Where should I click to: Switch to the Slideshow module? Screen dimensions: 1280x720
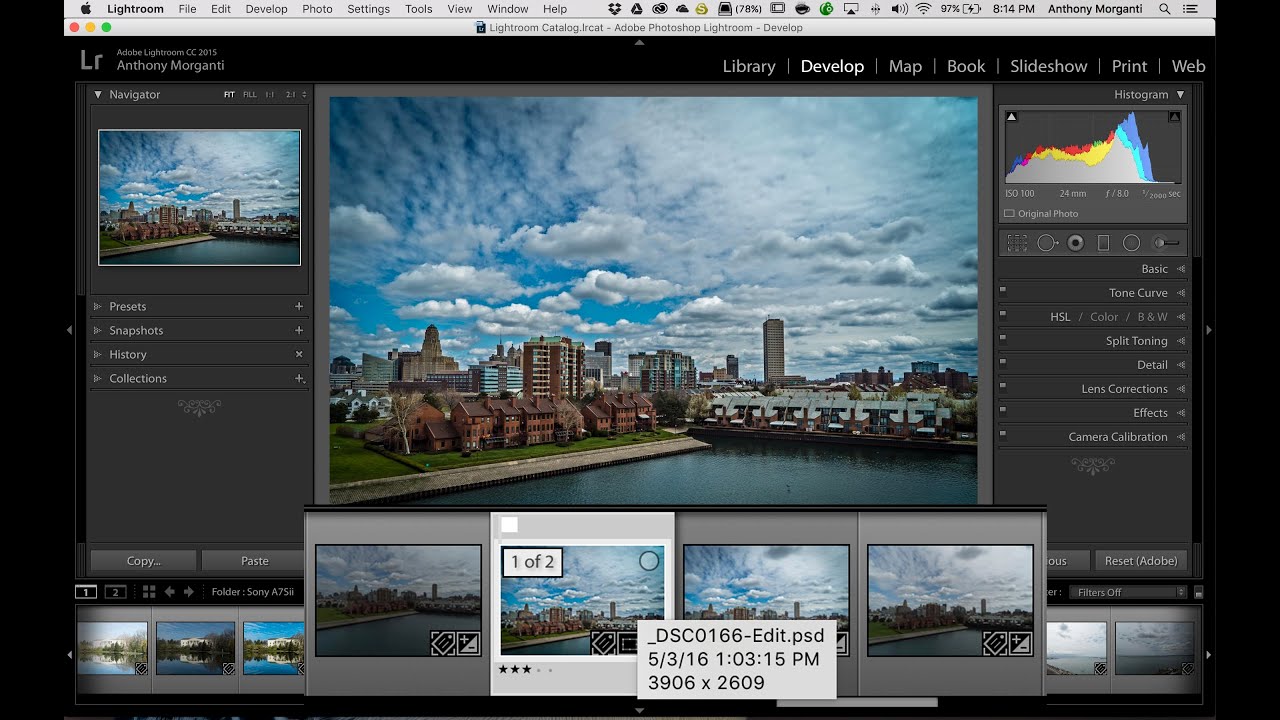click(1048, 66)
